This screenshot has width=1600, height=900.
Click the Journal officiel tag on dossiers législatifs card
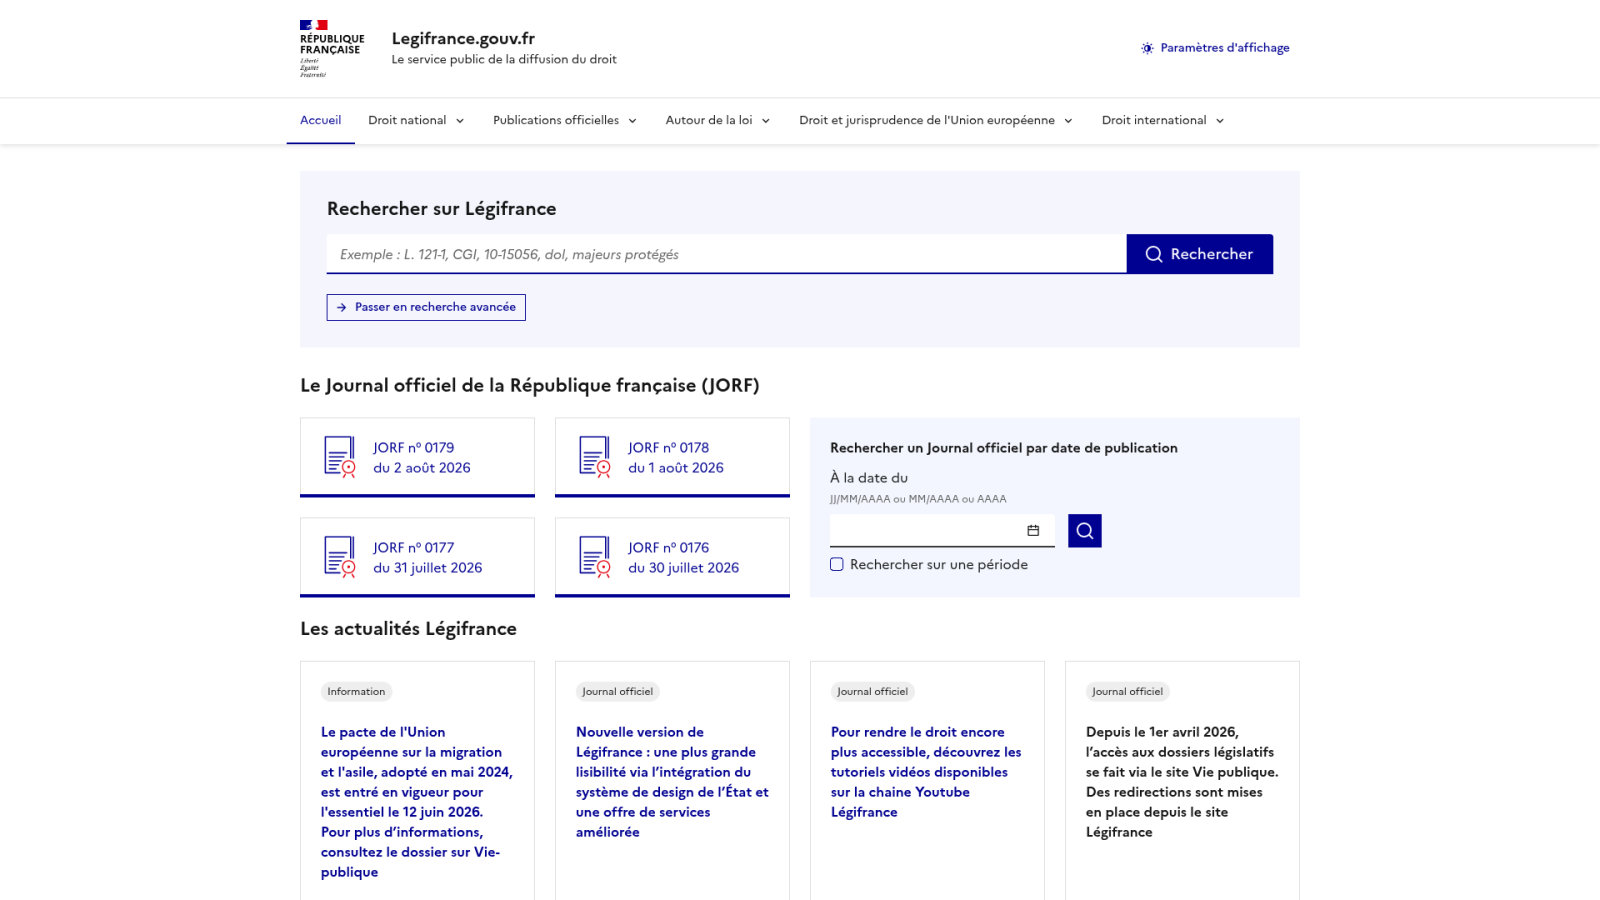coord(1127,692)
